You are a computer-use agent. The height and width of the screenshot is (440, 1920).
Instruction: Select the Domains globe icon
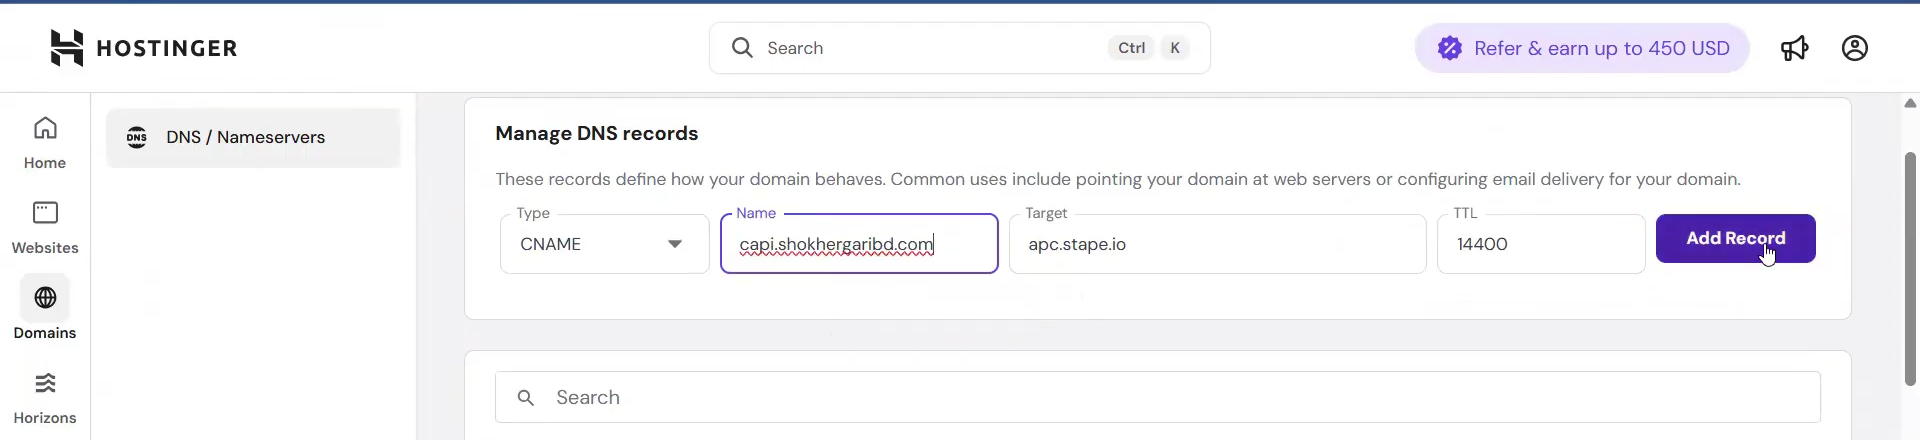[x=45, y=298]
